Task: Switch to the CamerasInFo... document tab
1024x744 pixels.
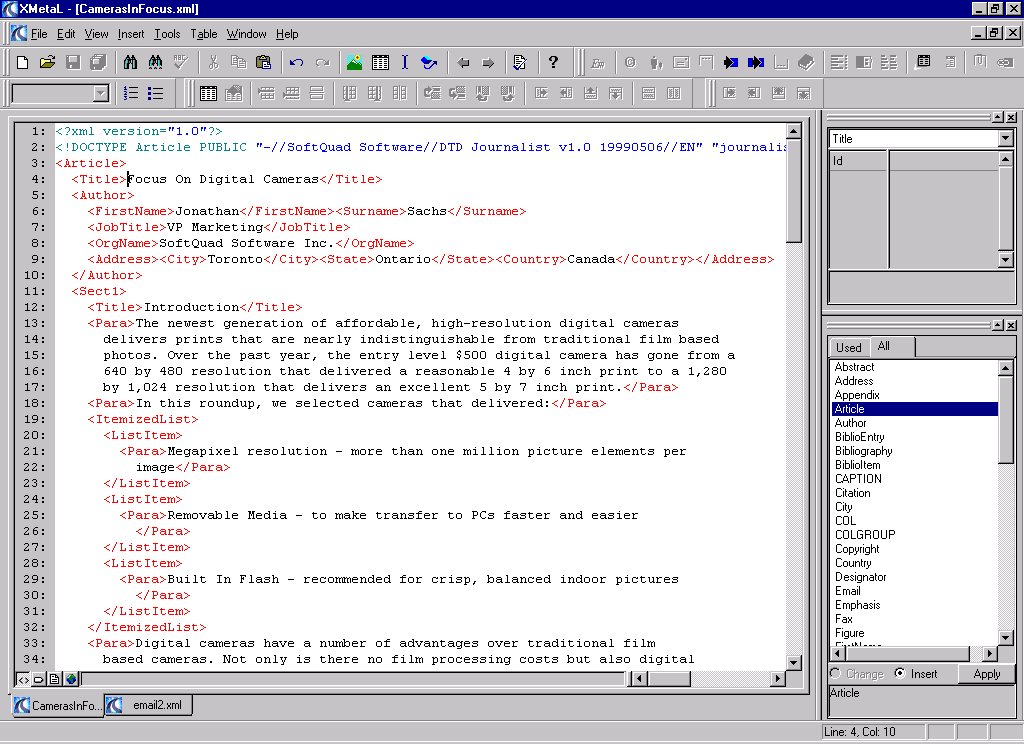Action: point(58,705)
